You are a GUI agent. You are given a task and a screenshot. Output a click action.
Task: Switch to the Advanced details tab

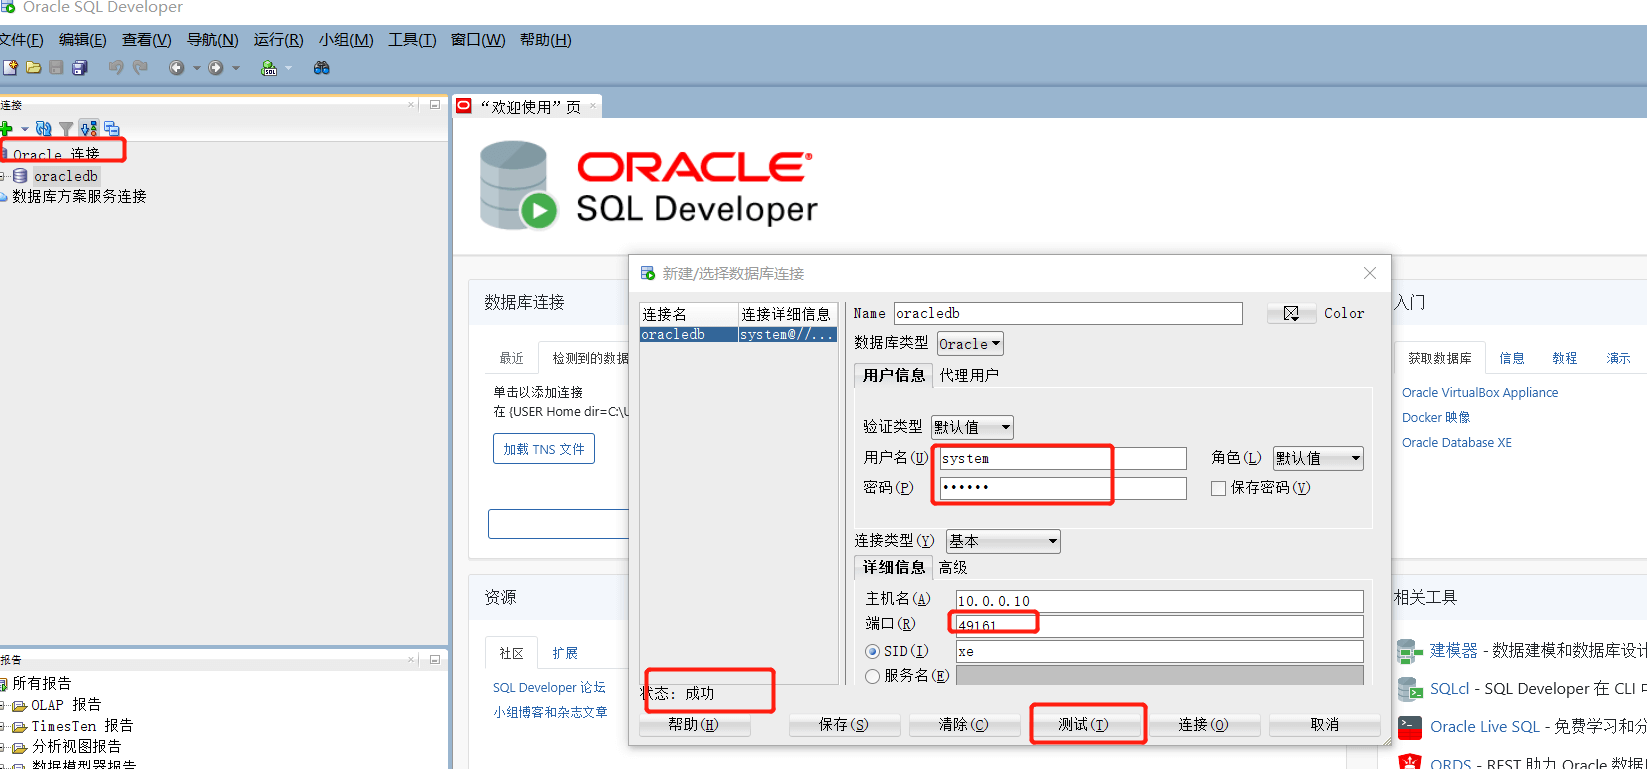[x=953, y=567]
